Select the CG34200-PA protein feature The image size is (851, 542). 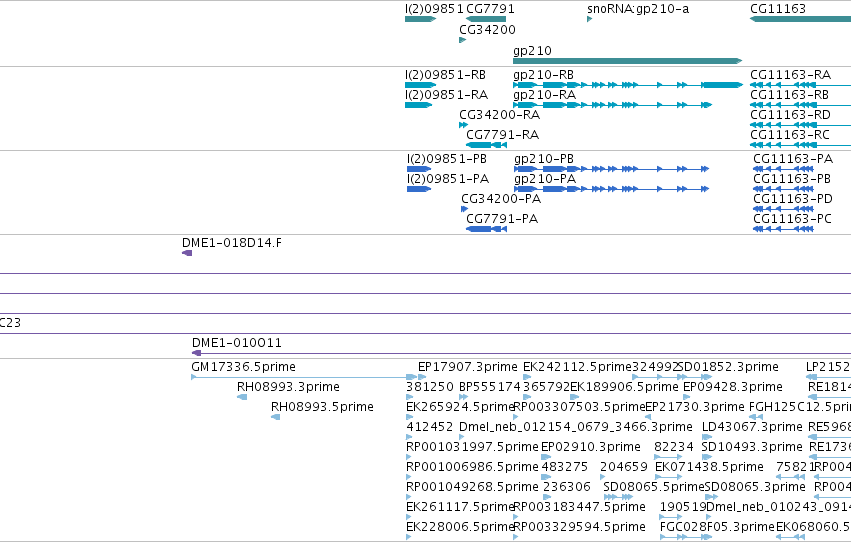464,209
